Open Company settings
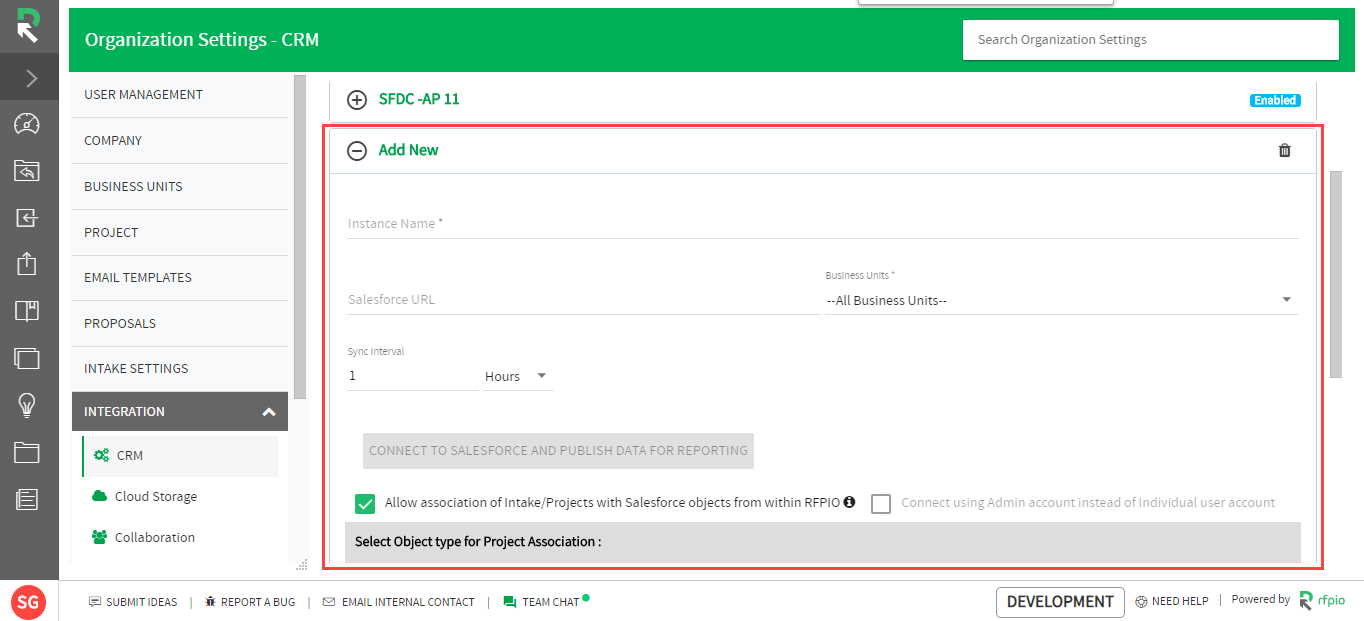This screenshot has width=1364, height=621. click(180, 141)
